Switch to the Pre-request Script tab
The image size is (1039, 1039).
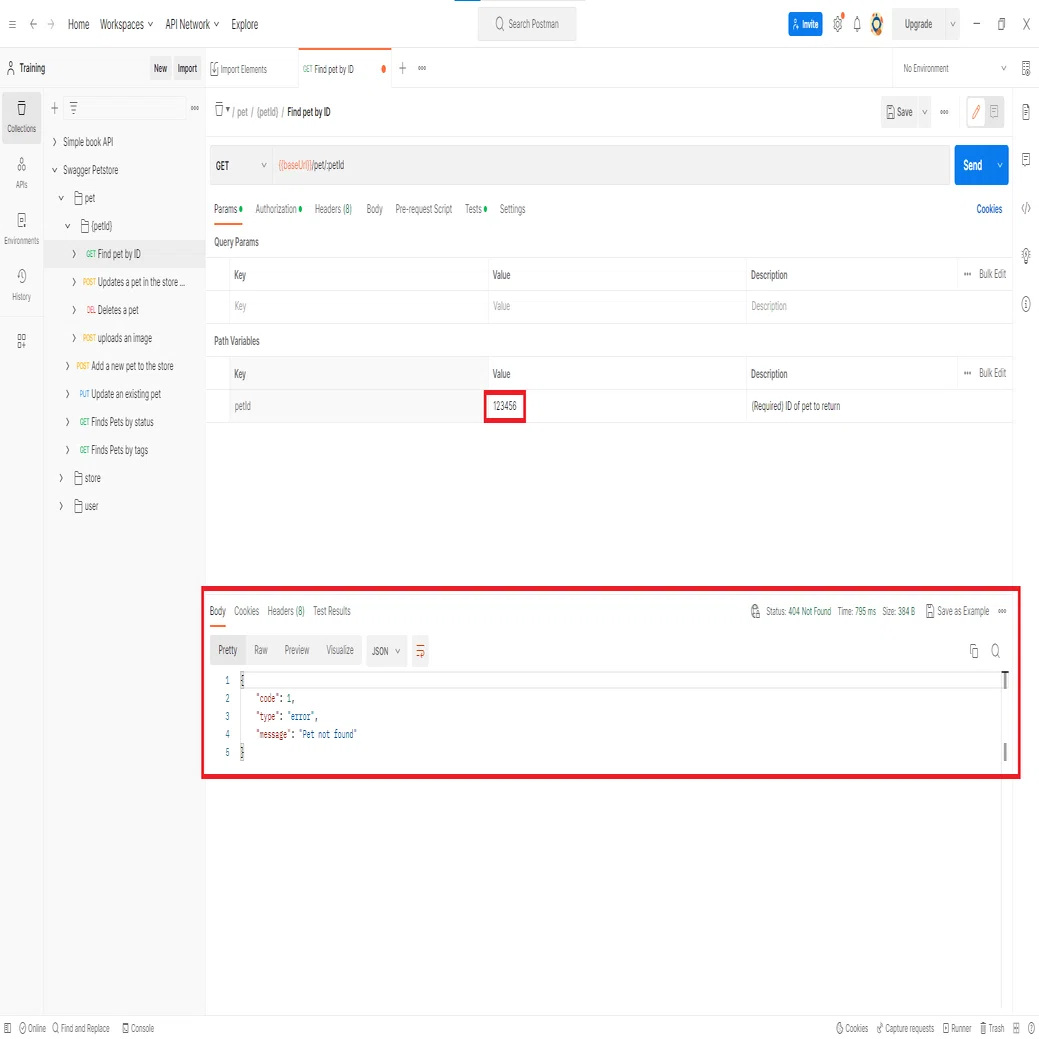[423, 209]
